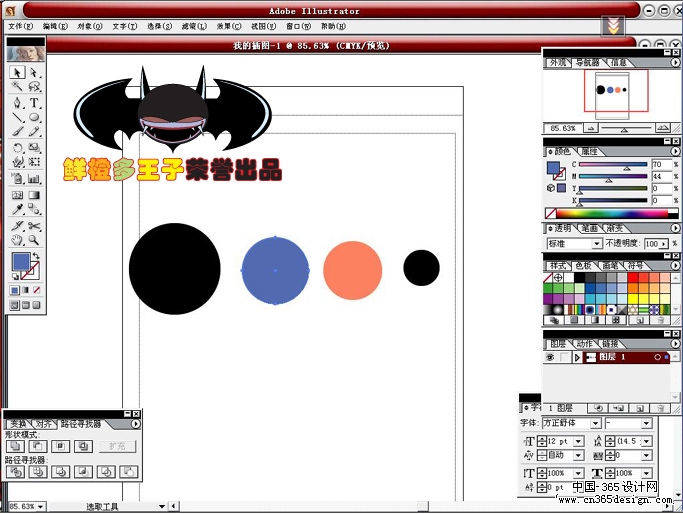Open the 效果(C) menu

tap(229, 26)
